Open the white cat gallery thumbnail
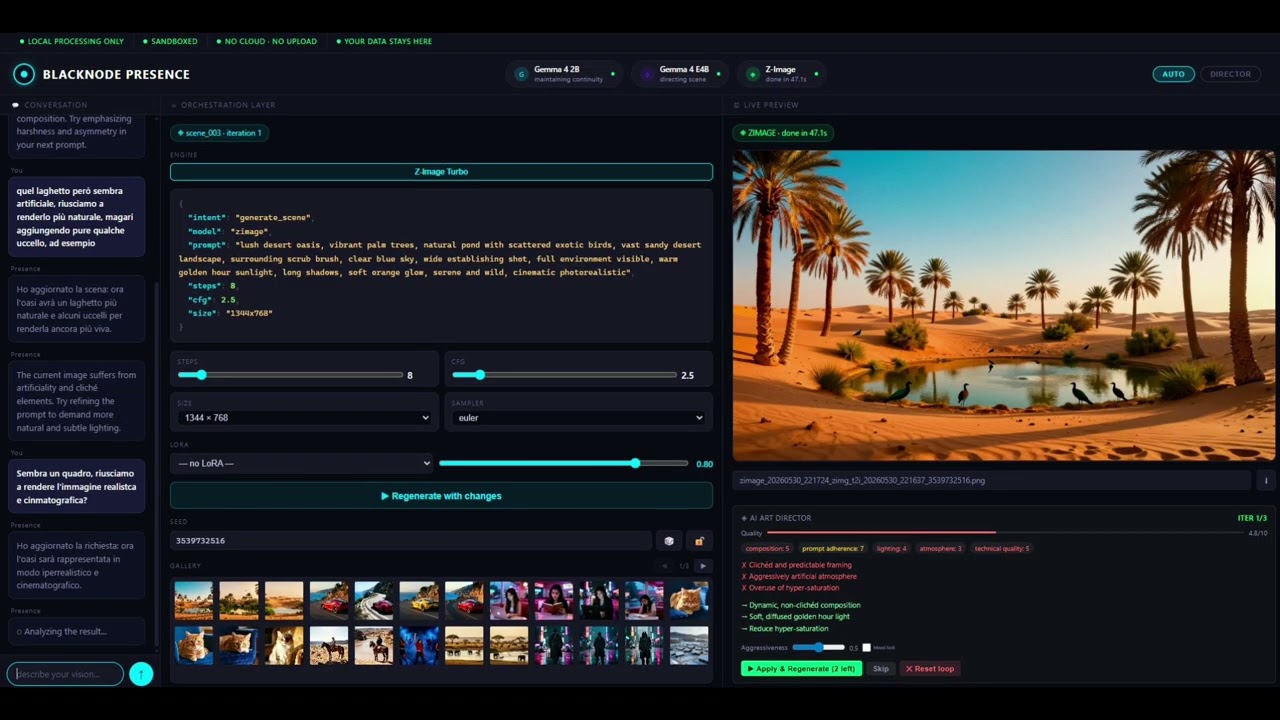The height and width of the screenshot is (720, 1280). [x=284, y=646]
